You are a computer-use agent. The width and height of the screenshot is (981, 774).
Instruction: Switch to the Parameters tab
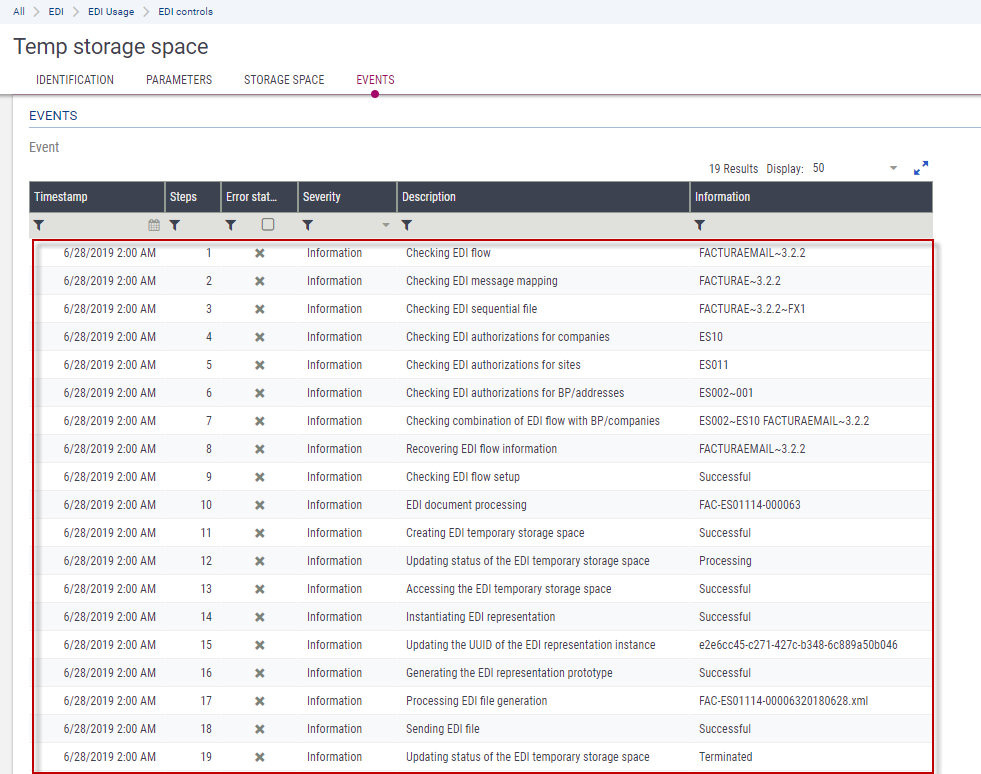(179, 80)
